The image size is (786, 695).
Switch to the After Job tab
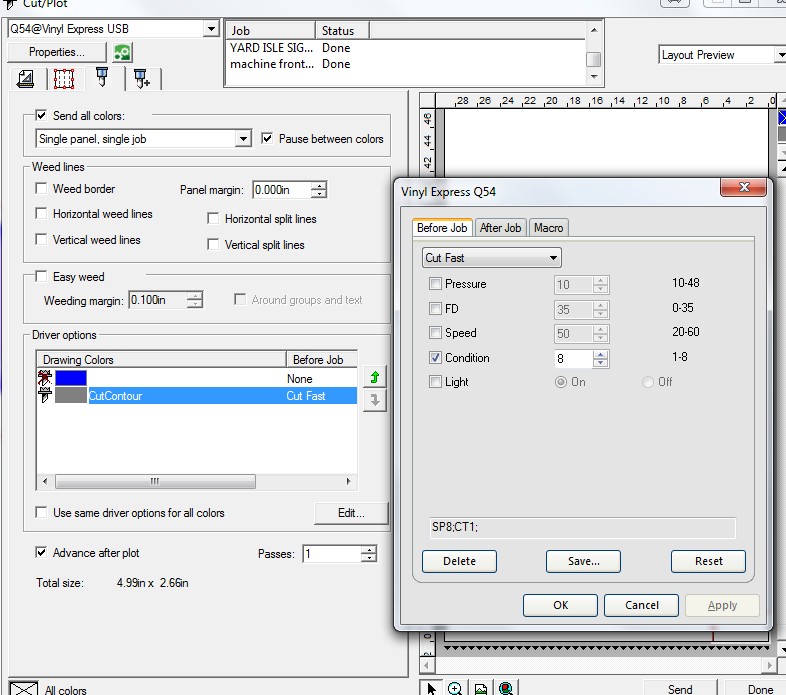pos(500,228)
